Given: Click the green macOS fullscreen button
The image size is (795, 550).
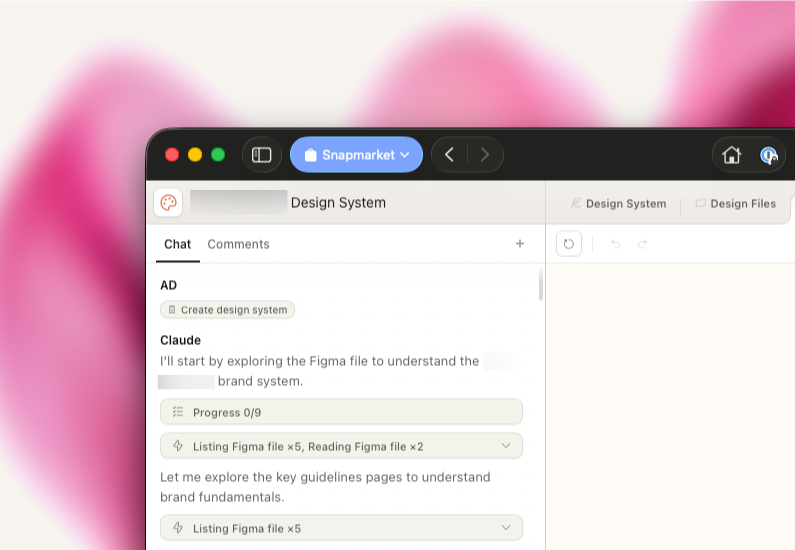Looking at the screenshot, I should [218, 155].
